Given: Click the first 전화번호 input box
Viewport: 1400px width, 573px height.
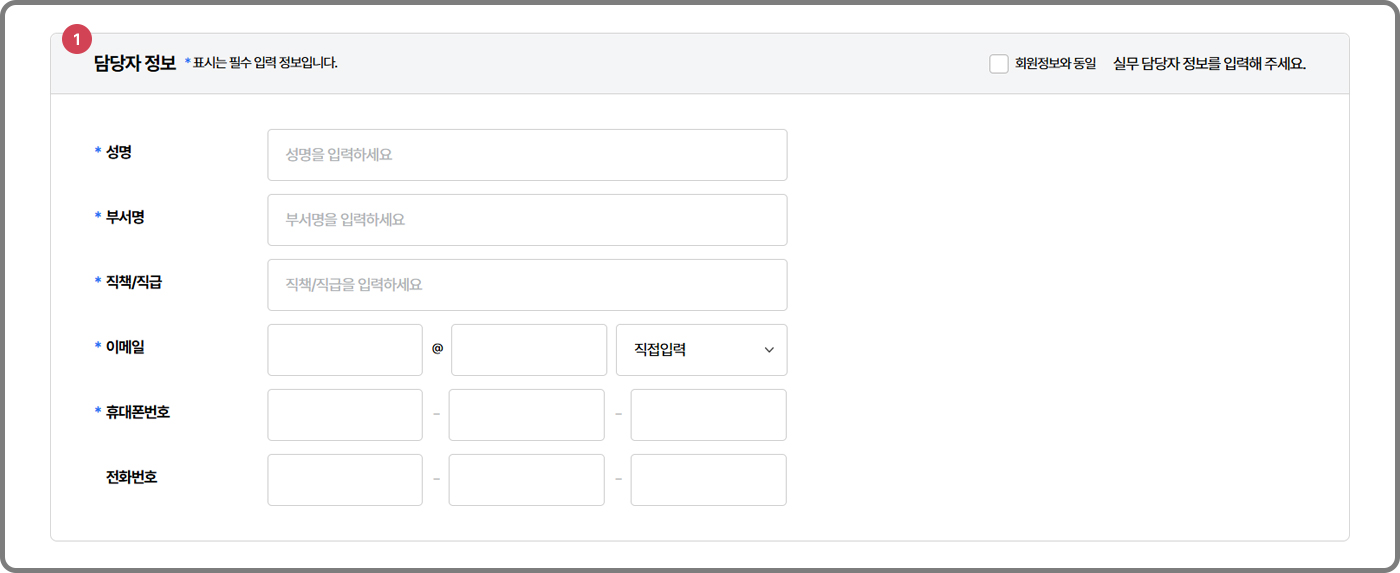Looking at the screenshot, I should (345, 480).
